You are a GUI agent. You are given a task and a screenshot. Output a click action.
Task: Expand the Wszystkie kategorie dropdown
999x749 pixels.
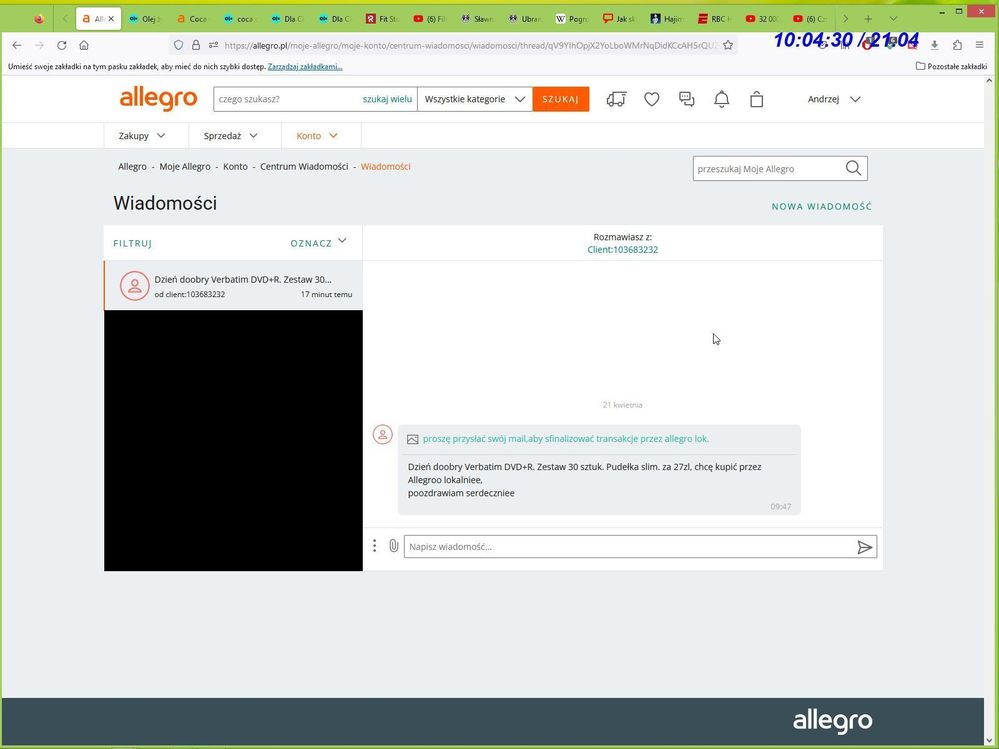point(474,99)
